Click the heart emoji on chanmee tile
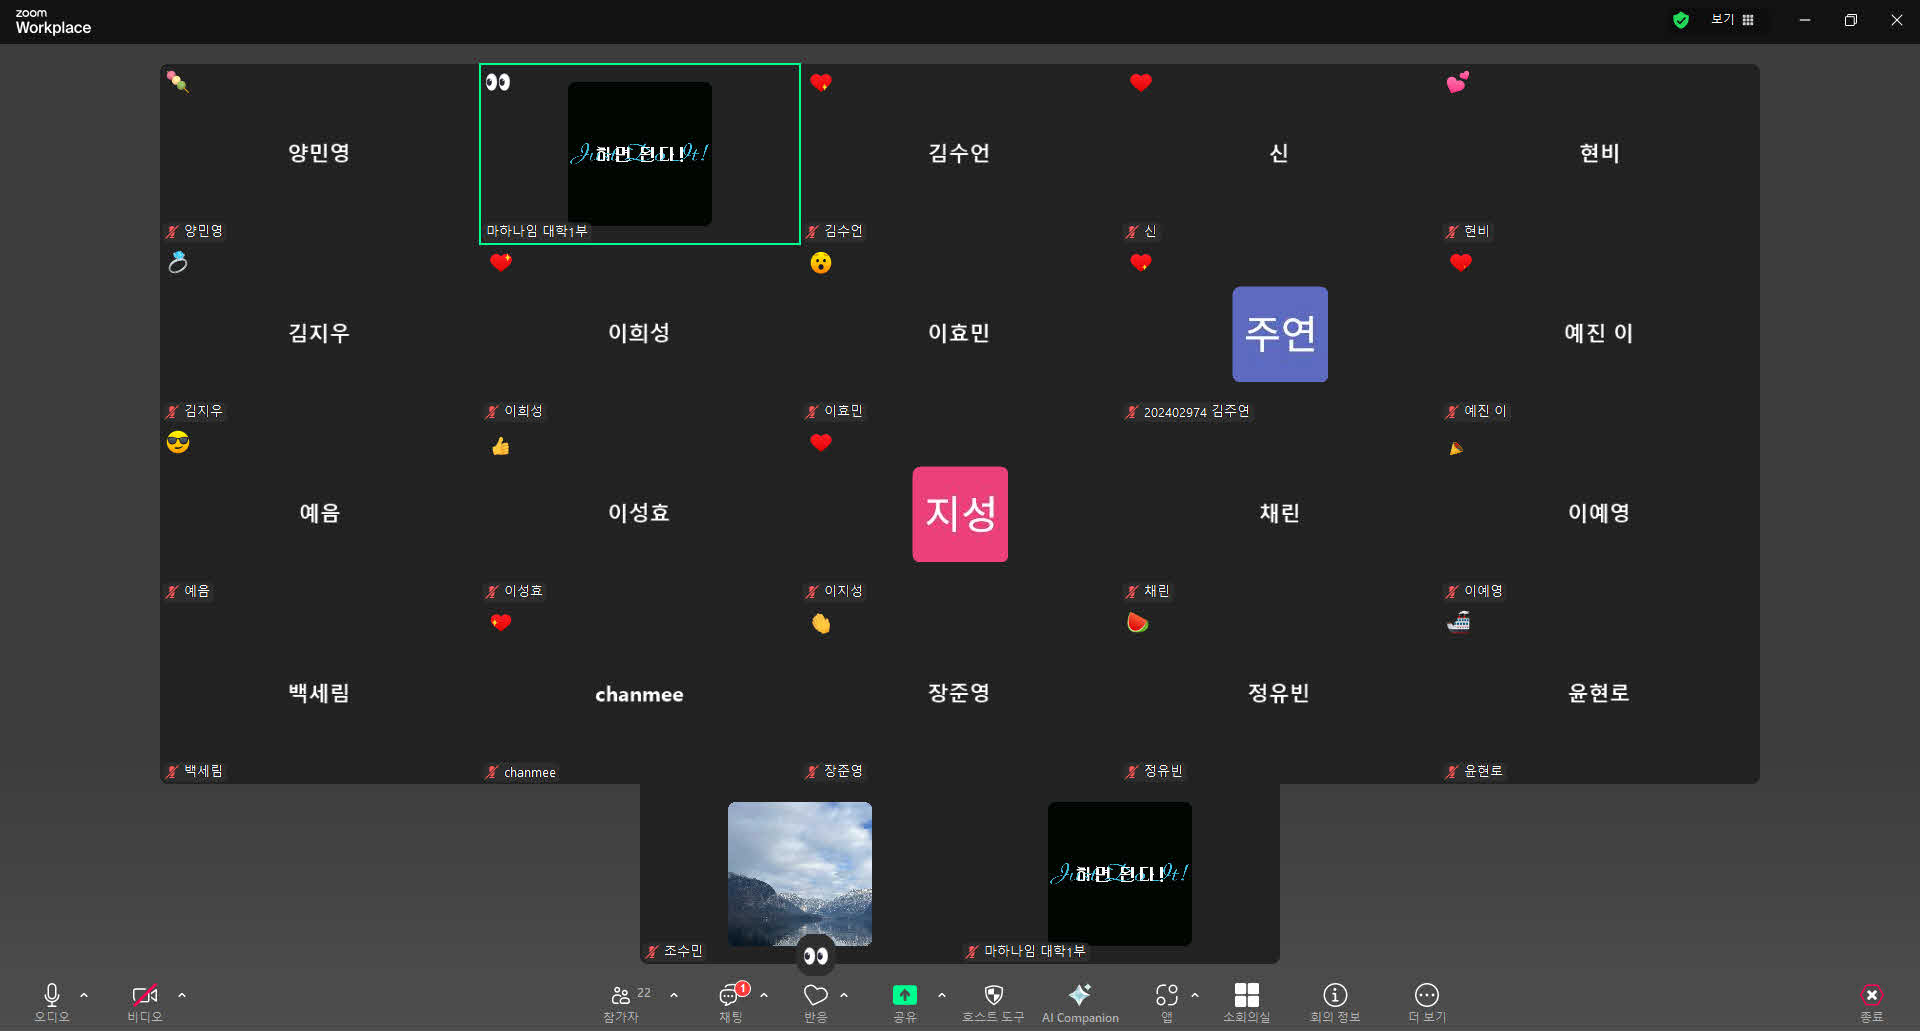 tap(501, 622)
